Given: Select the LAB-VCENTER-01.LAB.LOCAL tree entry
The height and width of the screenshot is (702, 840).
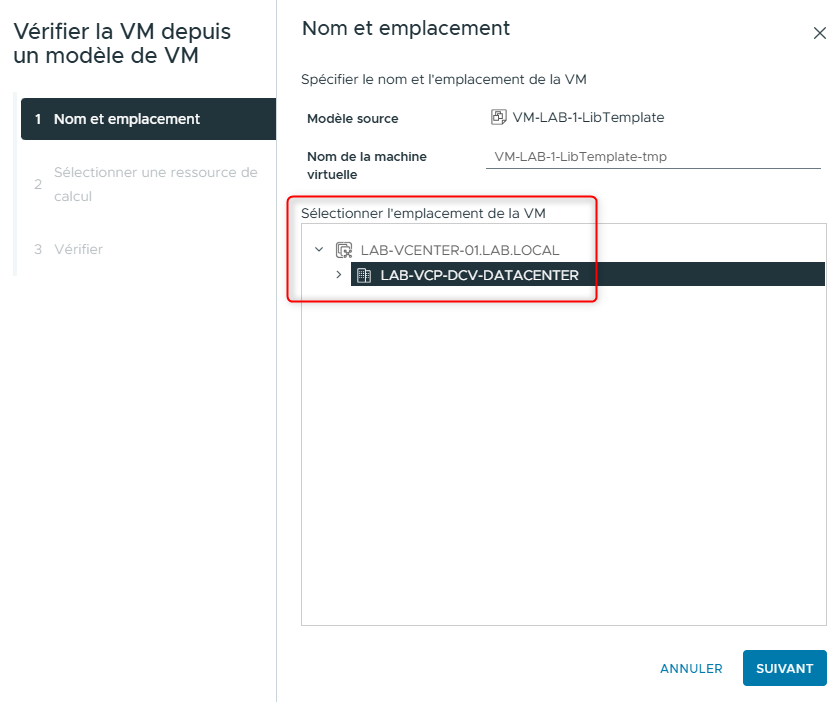Looking at the screenshot, I should [459, 250].
